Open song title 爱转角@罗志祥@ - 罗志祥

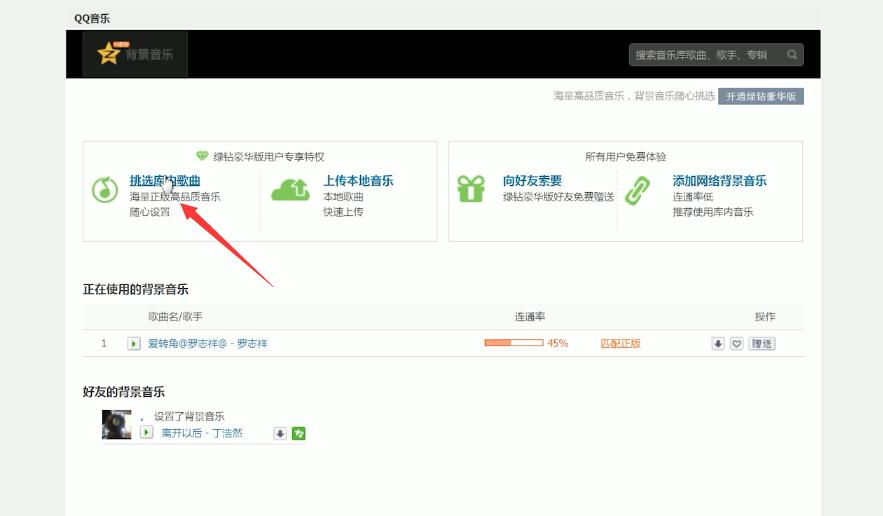click(207, 344)
